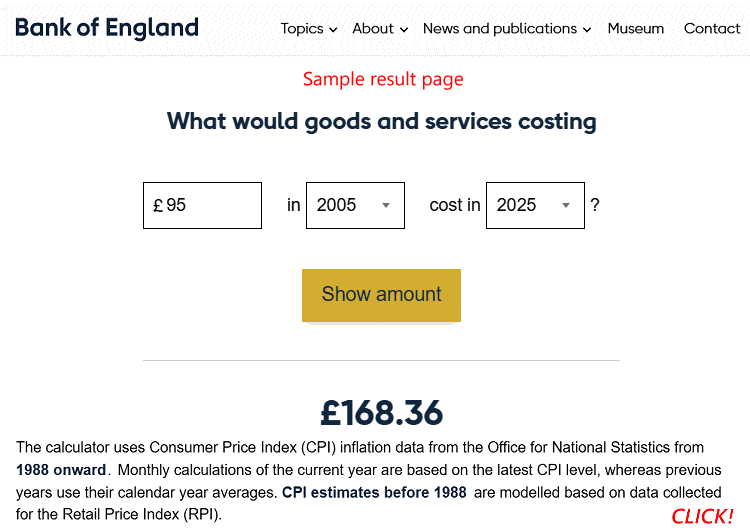This screenshot has width=750, height=530.
Task: Open the 2025 target year dropdown
Action: click(535, 205)
